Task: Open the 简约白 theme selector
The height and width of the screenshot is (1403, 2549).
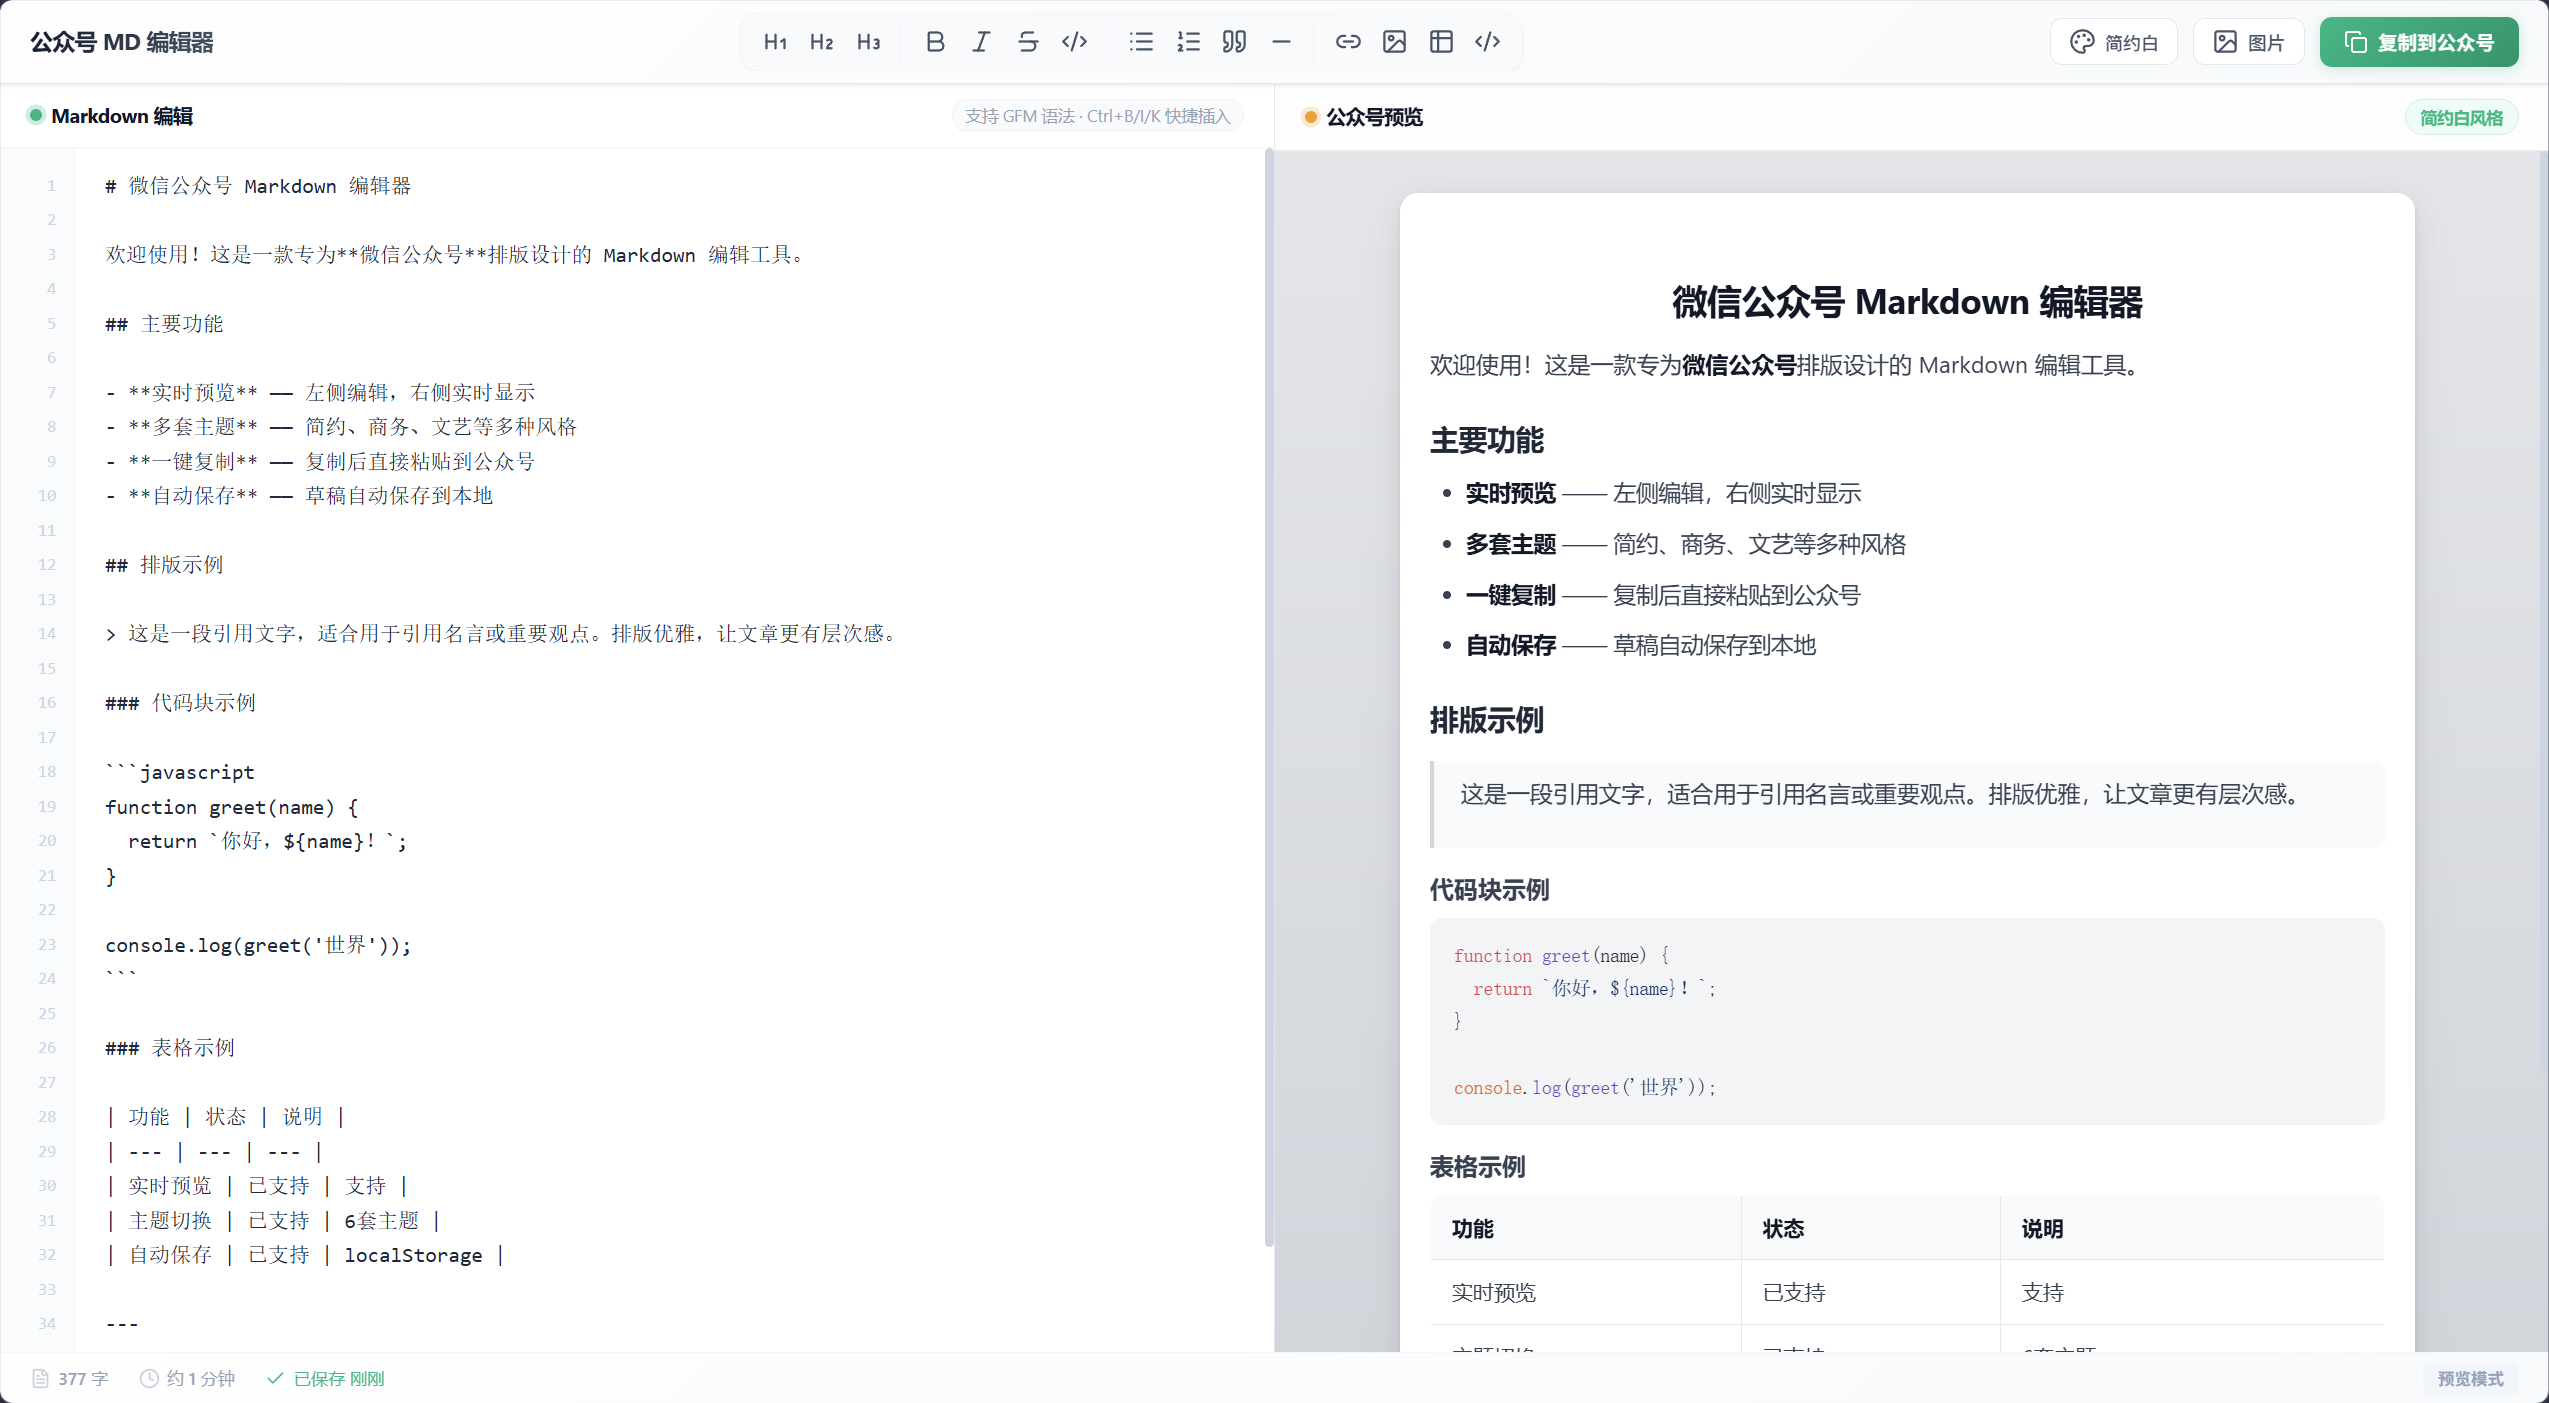Action: point(2114,42)
